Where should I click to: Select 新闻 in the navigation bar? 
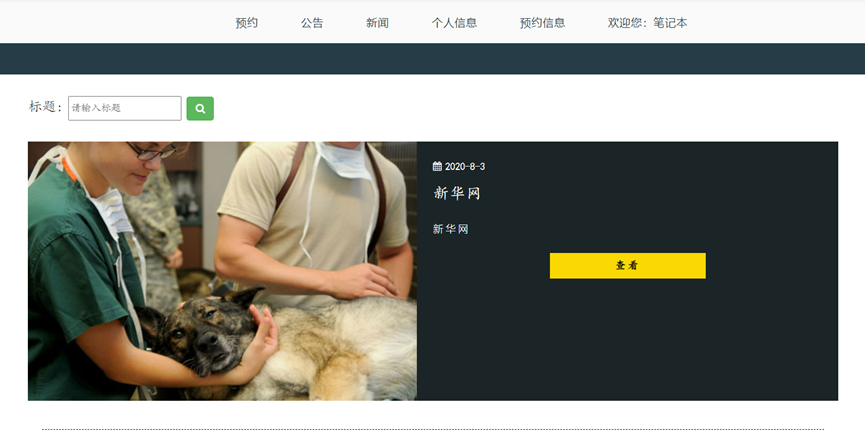pos(377,23)
